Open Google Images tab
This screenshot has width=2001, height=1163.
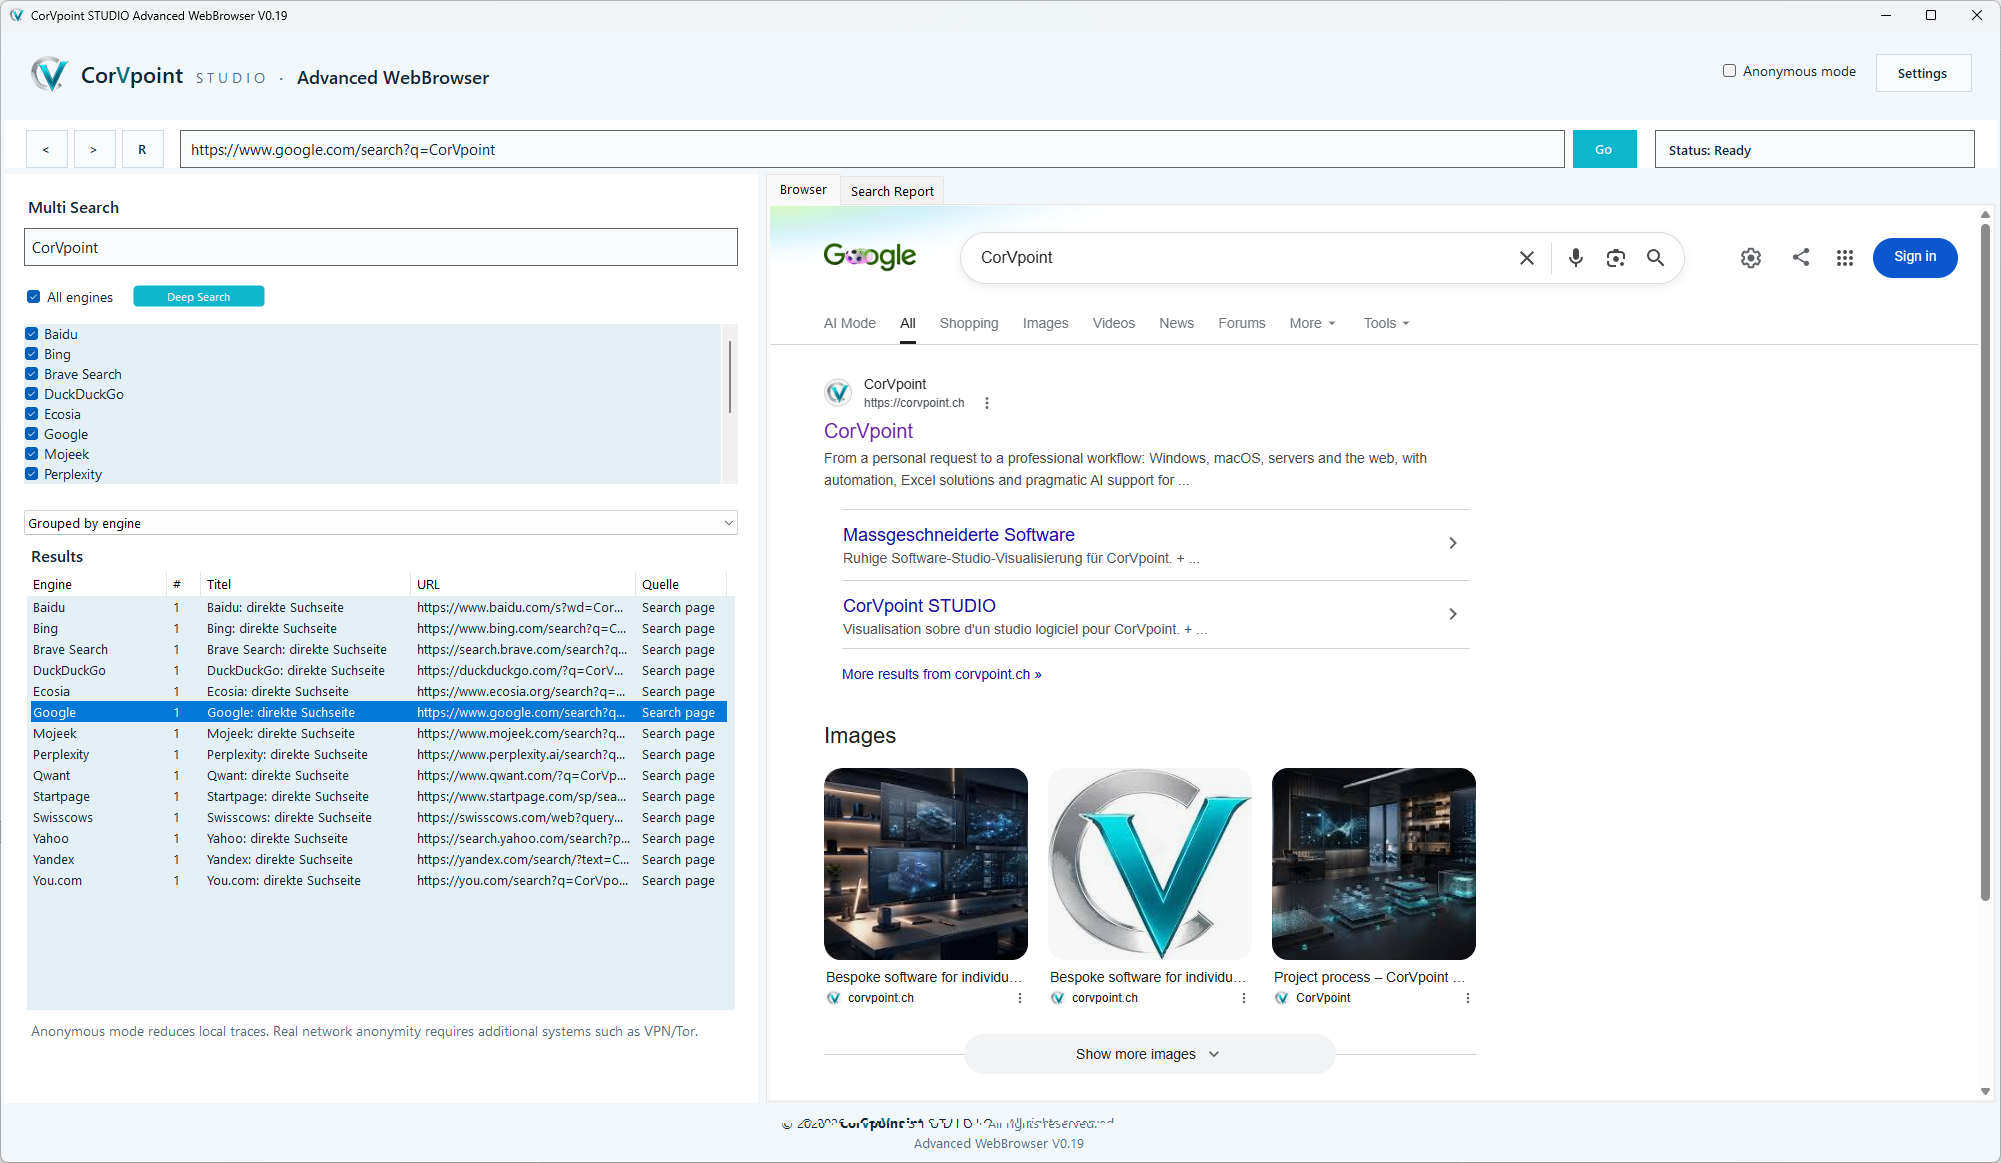point(1045,323)
